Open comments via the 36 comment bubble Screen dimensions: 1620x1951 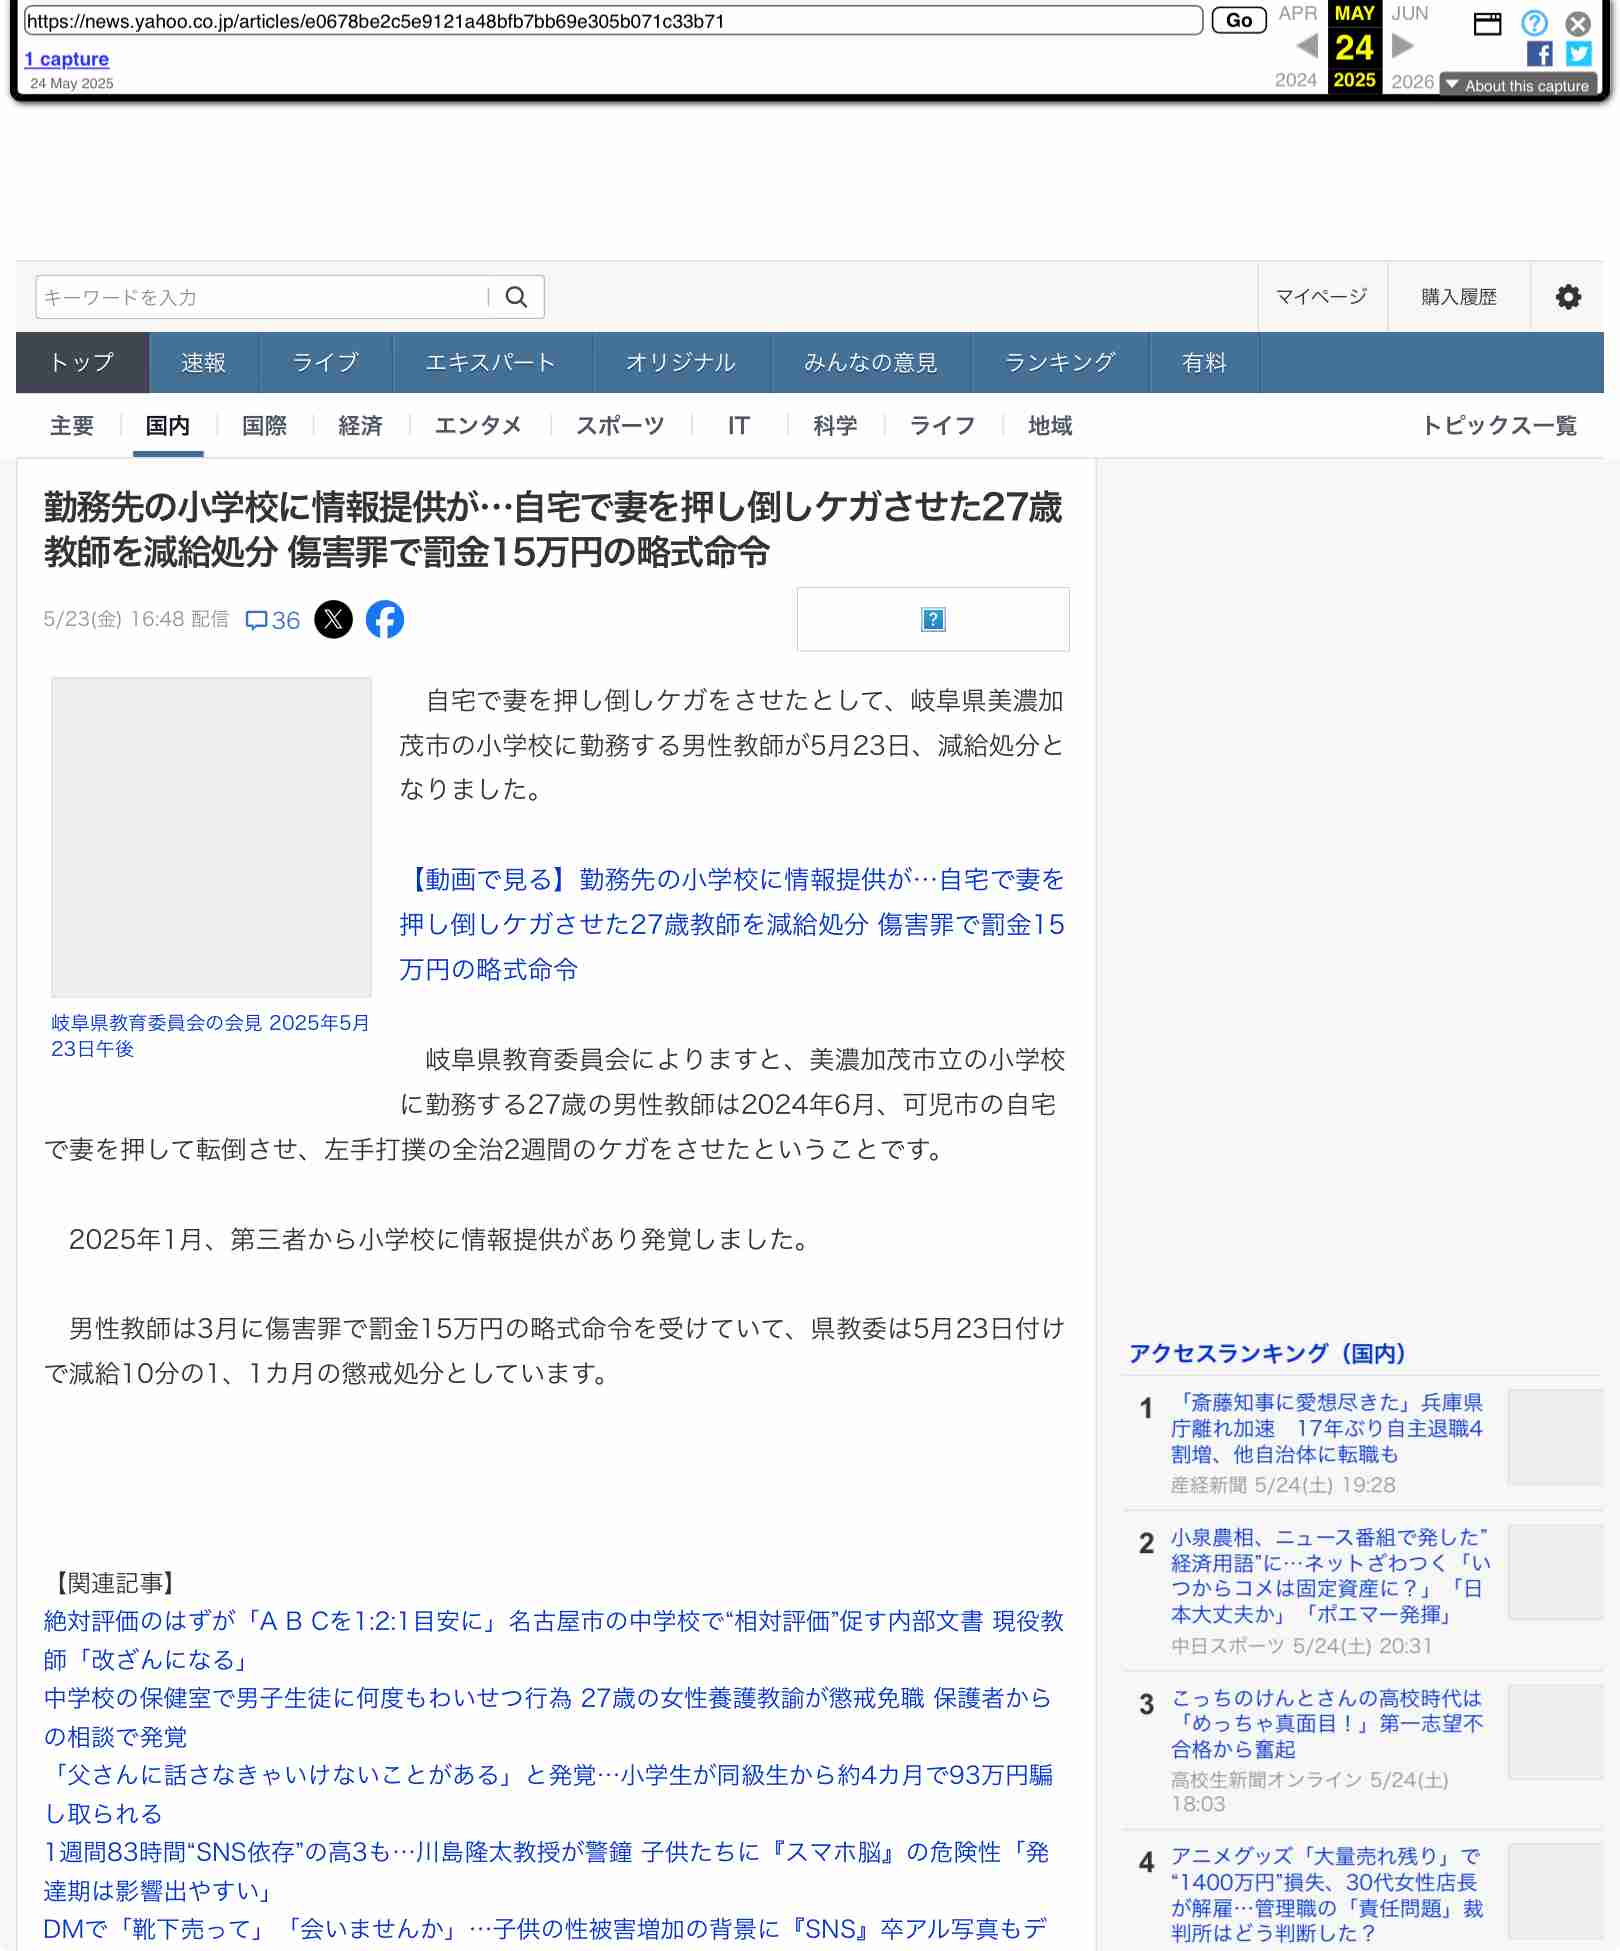coord(270,620)
